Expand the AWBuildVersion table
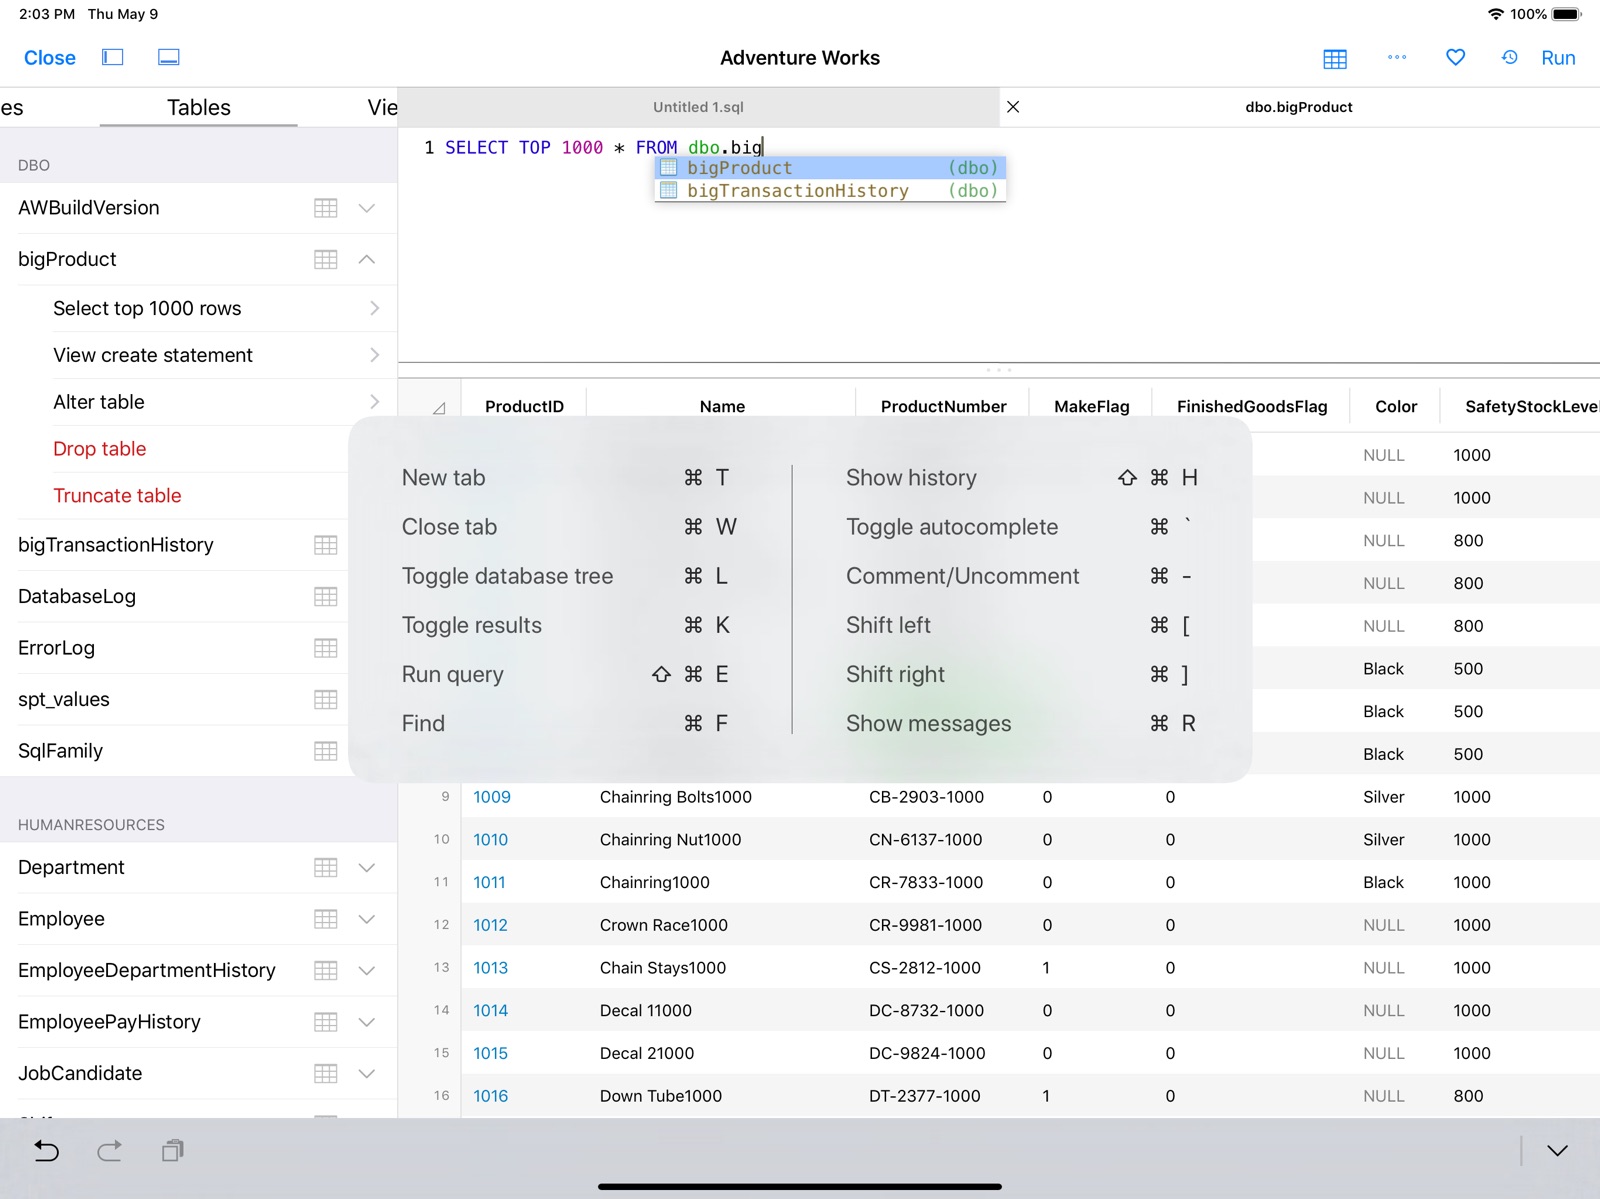This screenshot has height=1199, width=1600. [367, 208]
